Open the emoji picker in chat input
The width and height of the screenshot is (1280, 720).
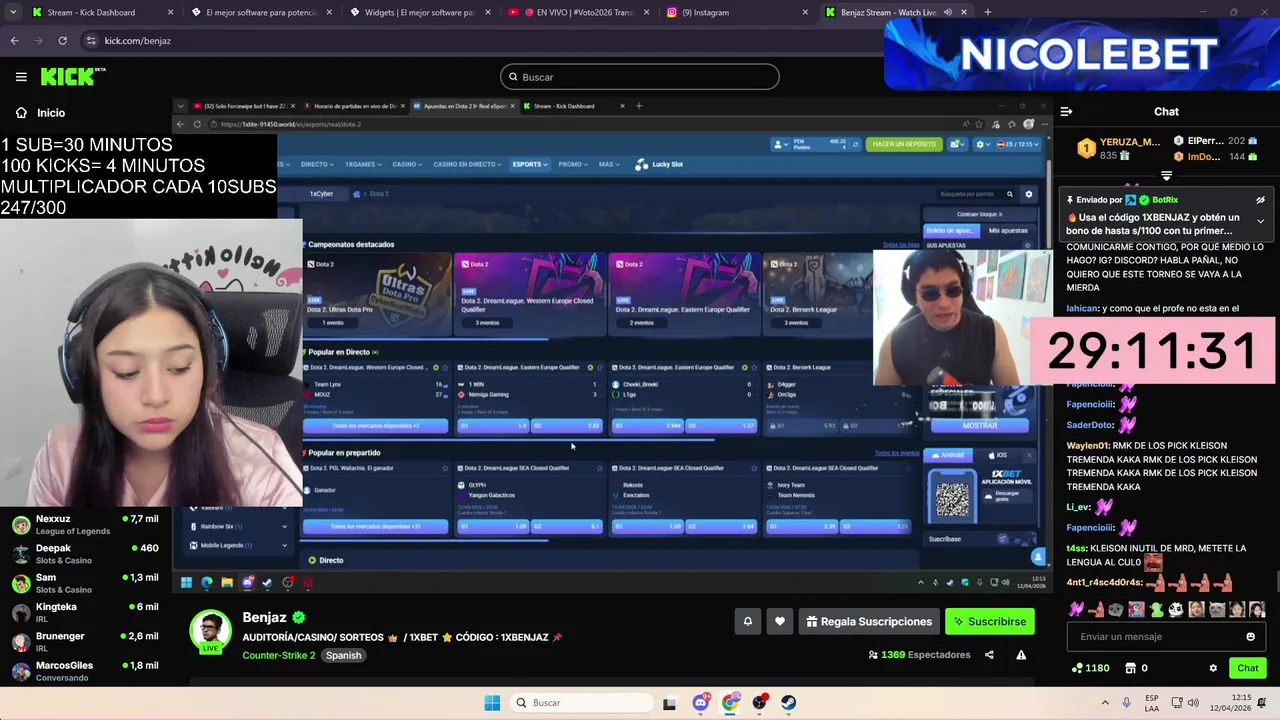point(1250,637)
